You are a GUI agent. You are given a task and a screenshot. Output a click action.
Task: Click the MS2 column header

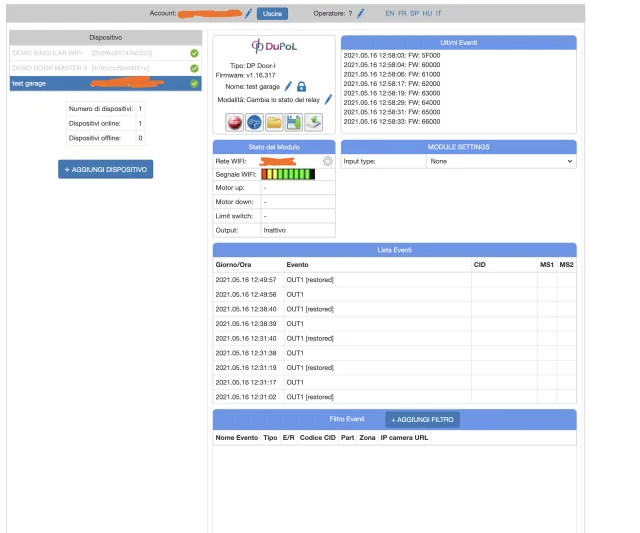pyautogui.click(x=567, y=264)
